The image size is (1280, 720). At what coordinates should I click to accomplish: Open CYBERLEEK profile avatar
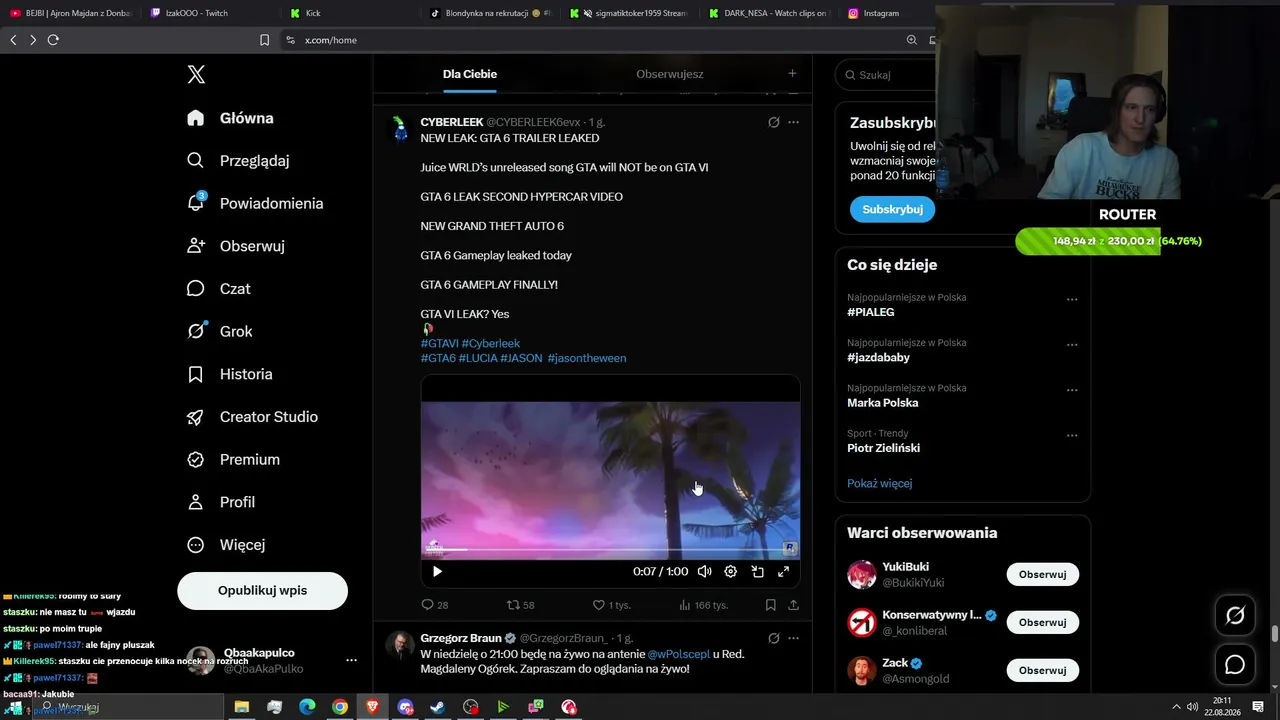coord(400,127)
